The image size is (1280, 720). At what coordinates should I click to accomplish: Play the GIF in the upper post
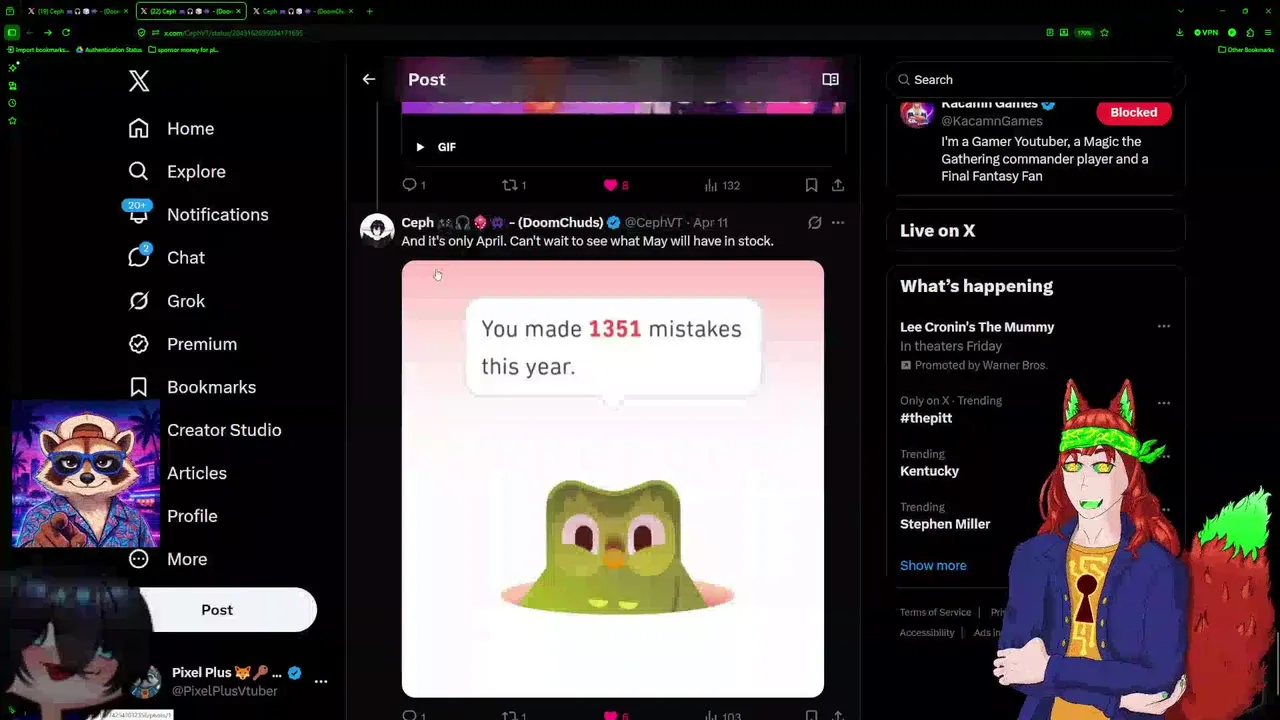420,147
